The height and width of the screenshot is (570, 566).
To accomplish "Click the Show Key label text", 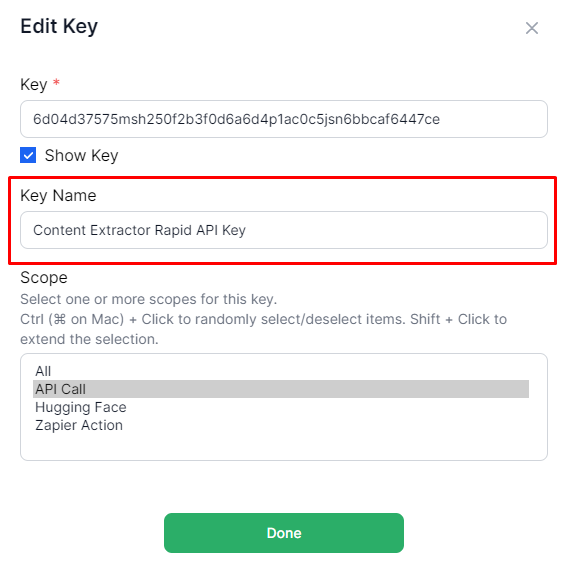I will coord(81,156).
